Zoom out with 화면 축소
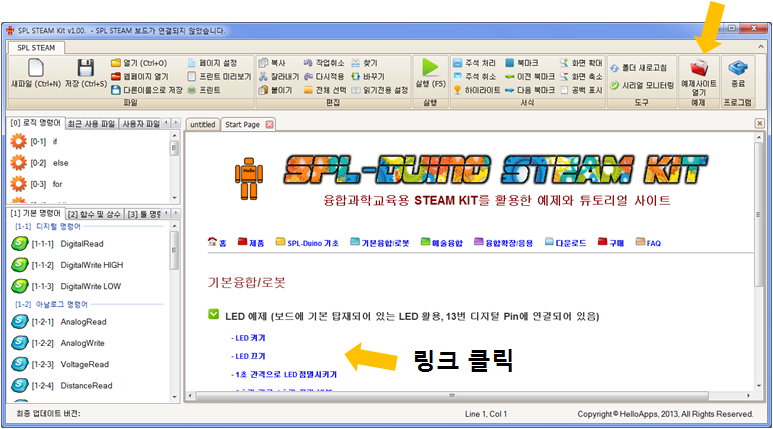This screenshot has width=773, height=429. coord(581,76)
